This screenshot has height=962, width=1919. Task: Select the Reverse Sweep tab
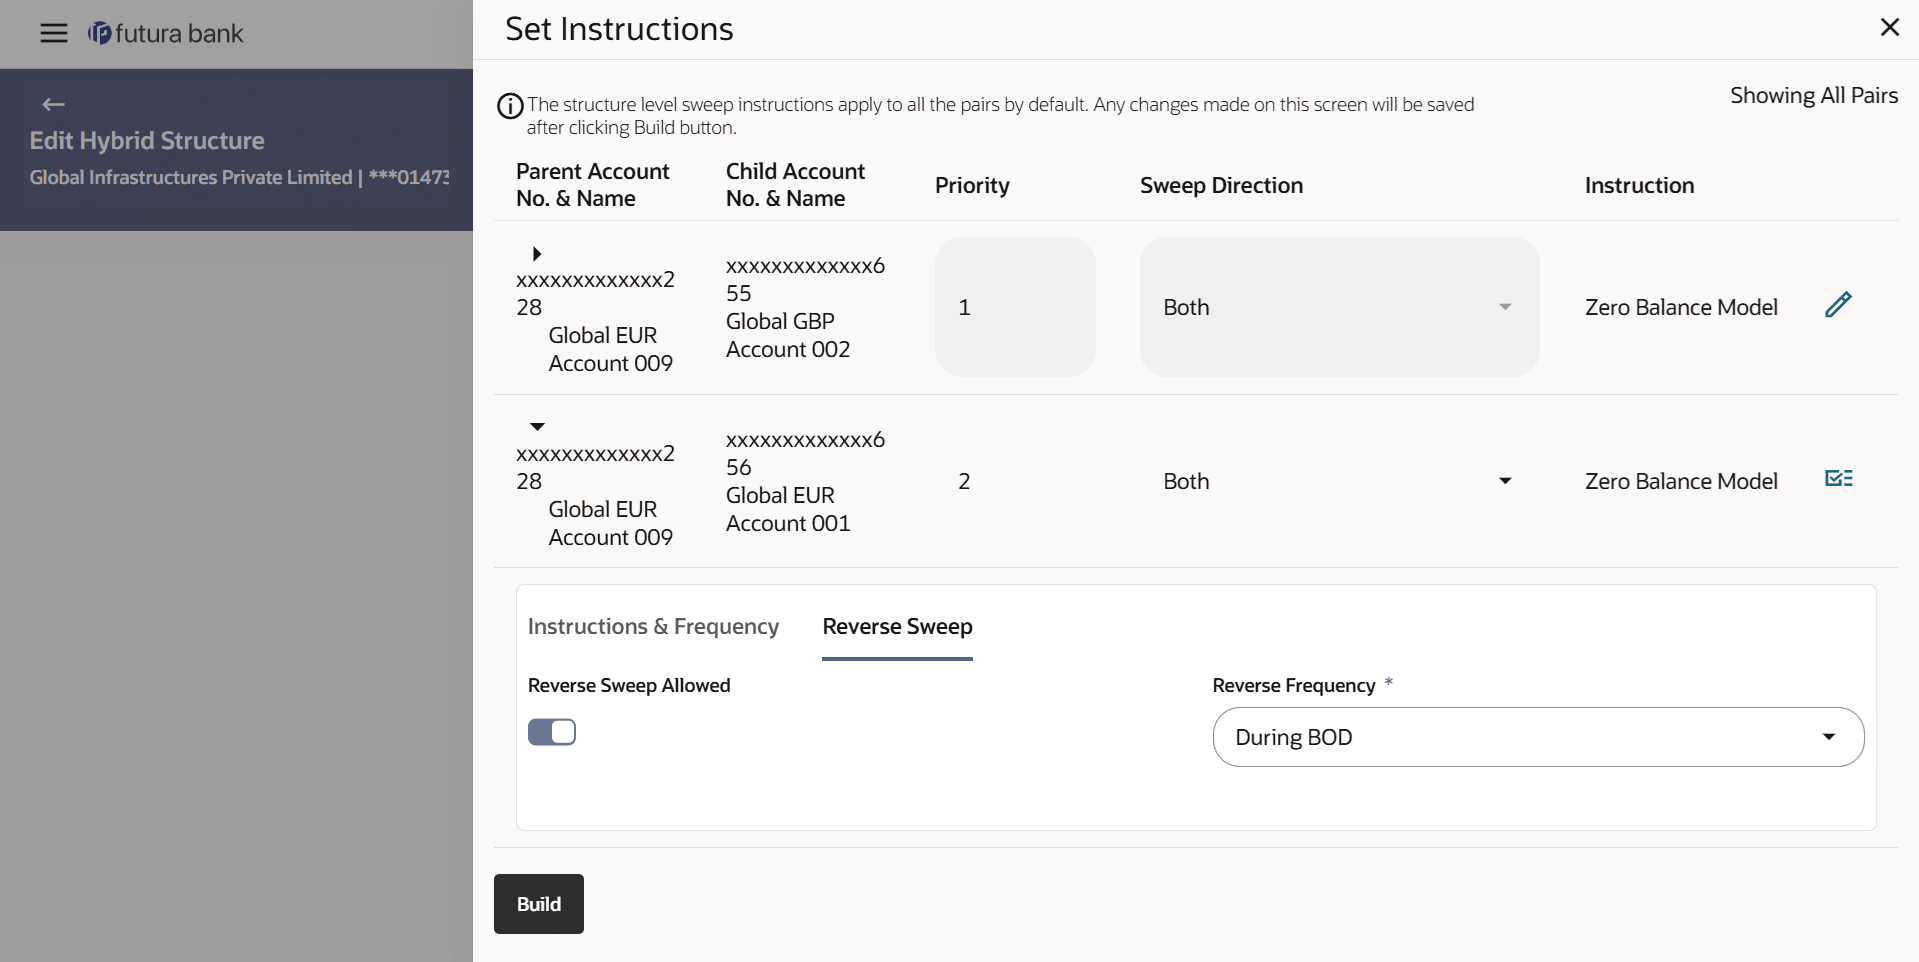point(897,627)
